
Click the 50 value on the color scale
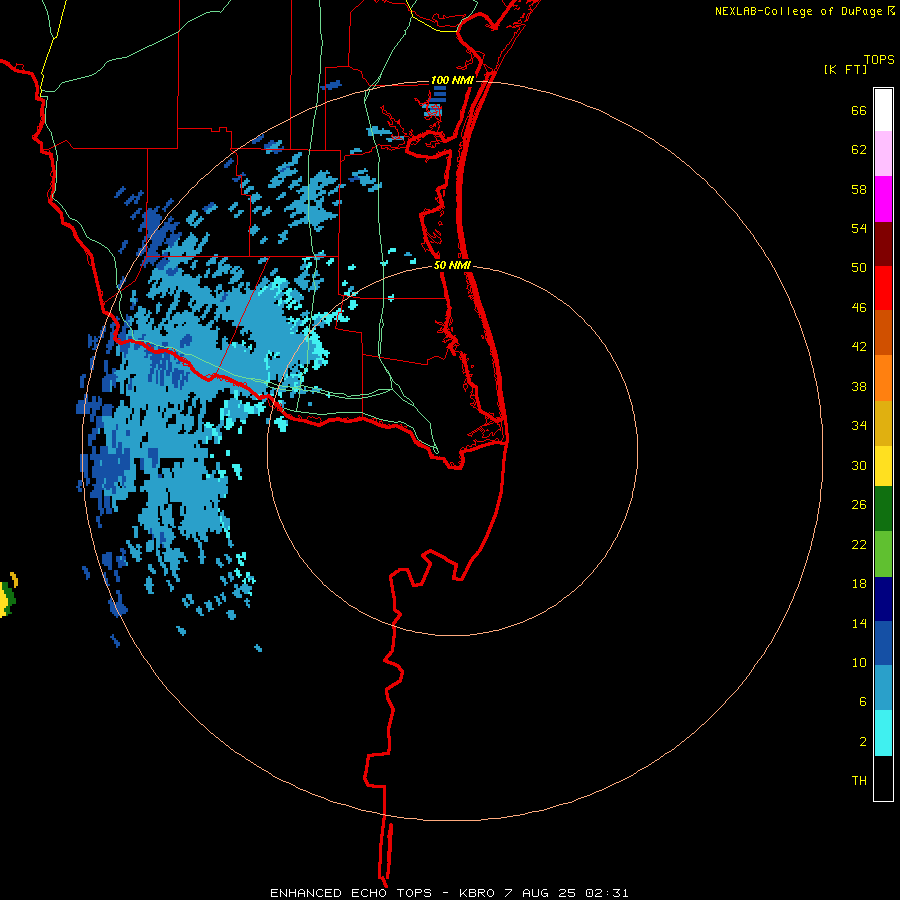pos(859,268)
